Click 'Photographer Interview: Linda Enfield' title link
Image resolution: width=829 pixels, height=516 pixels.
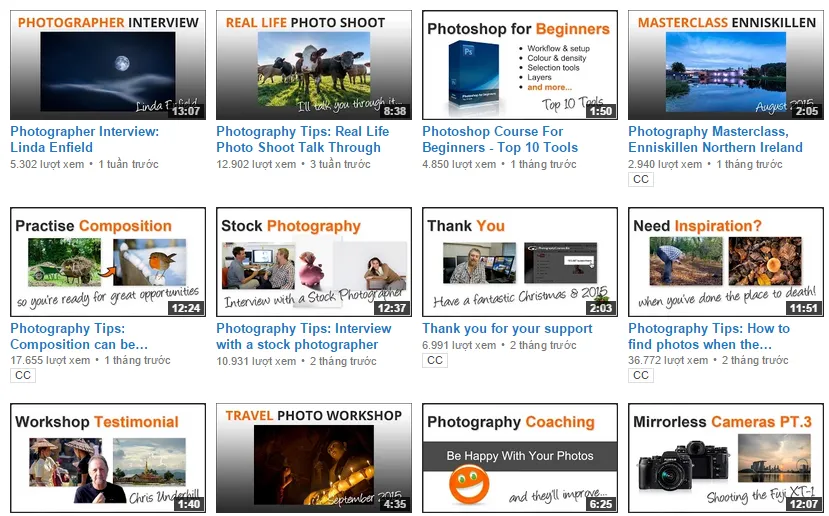click(85, 140)
